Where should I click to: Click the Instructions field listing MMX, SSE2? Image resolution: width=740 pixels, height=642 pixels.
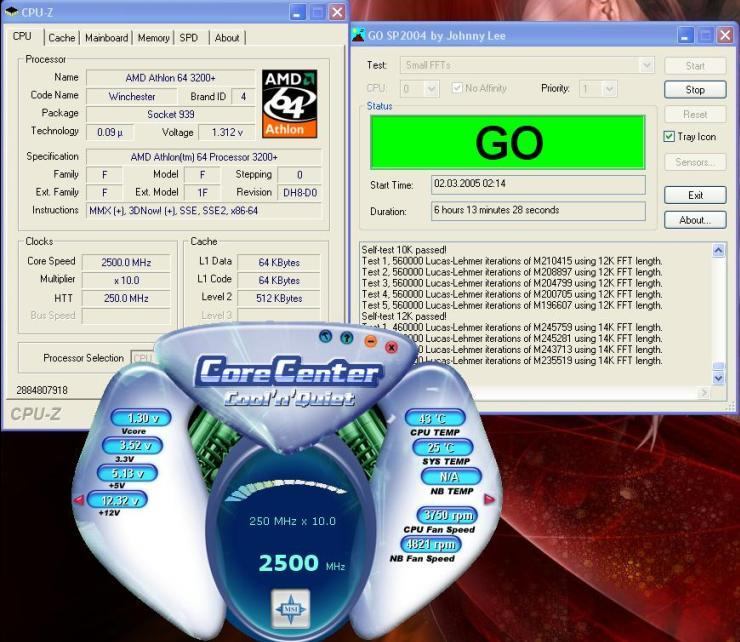tap(204, 211)
